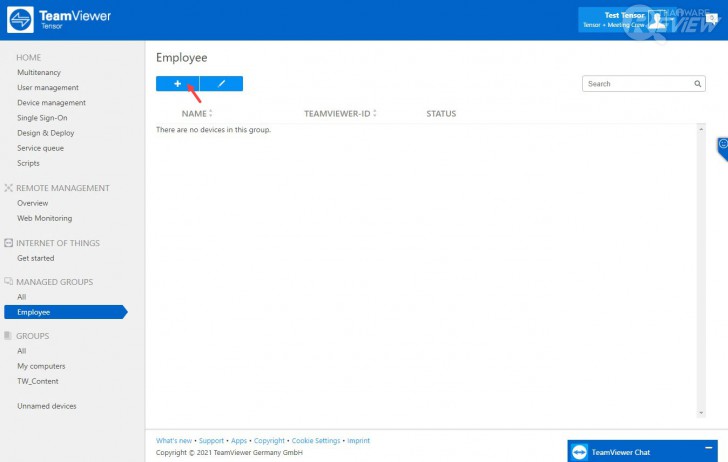The height and width of the screenshot is (462, 728).
Task: Click the Managed Groups section icon
Action: (x=8, y=281)
